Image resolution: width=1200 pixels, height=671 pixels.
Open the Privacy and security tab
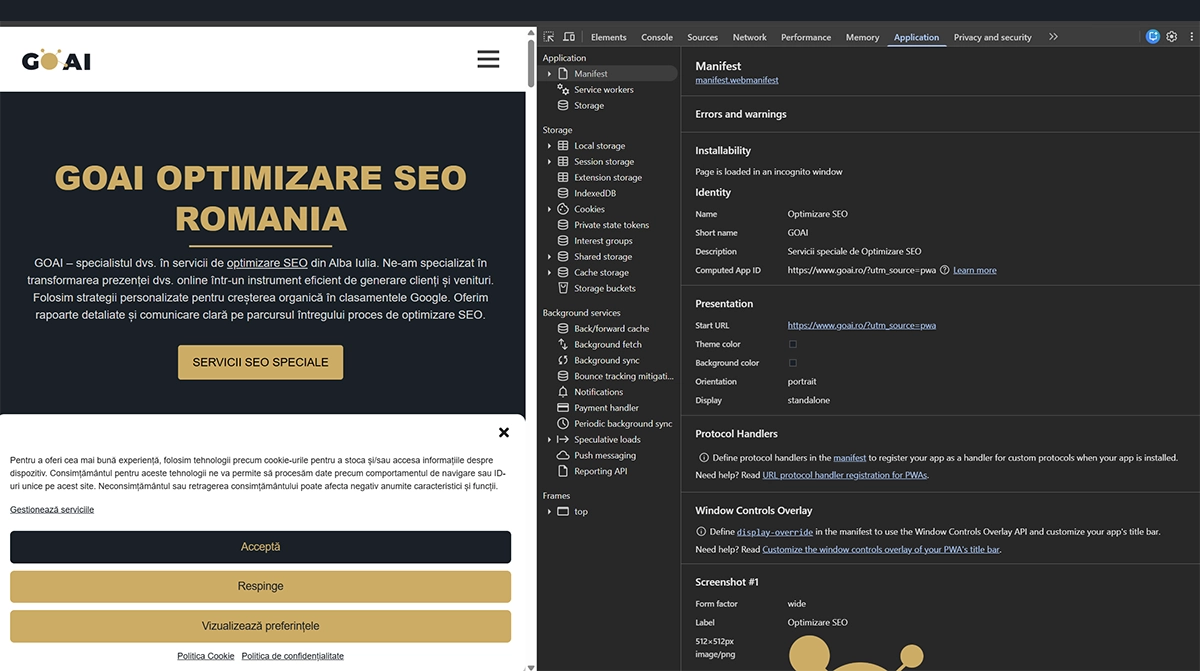[993, 37]
